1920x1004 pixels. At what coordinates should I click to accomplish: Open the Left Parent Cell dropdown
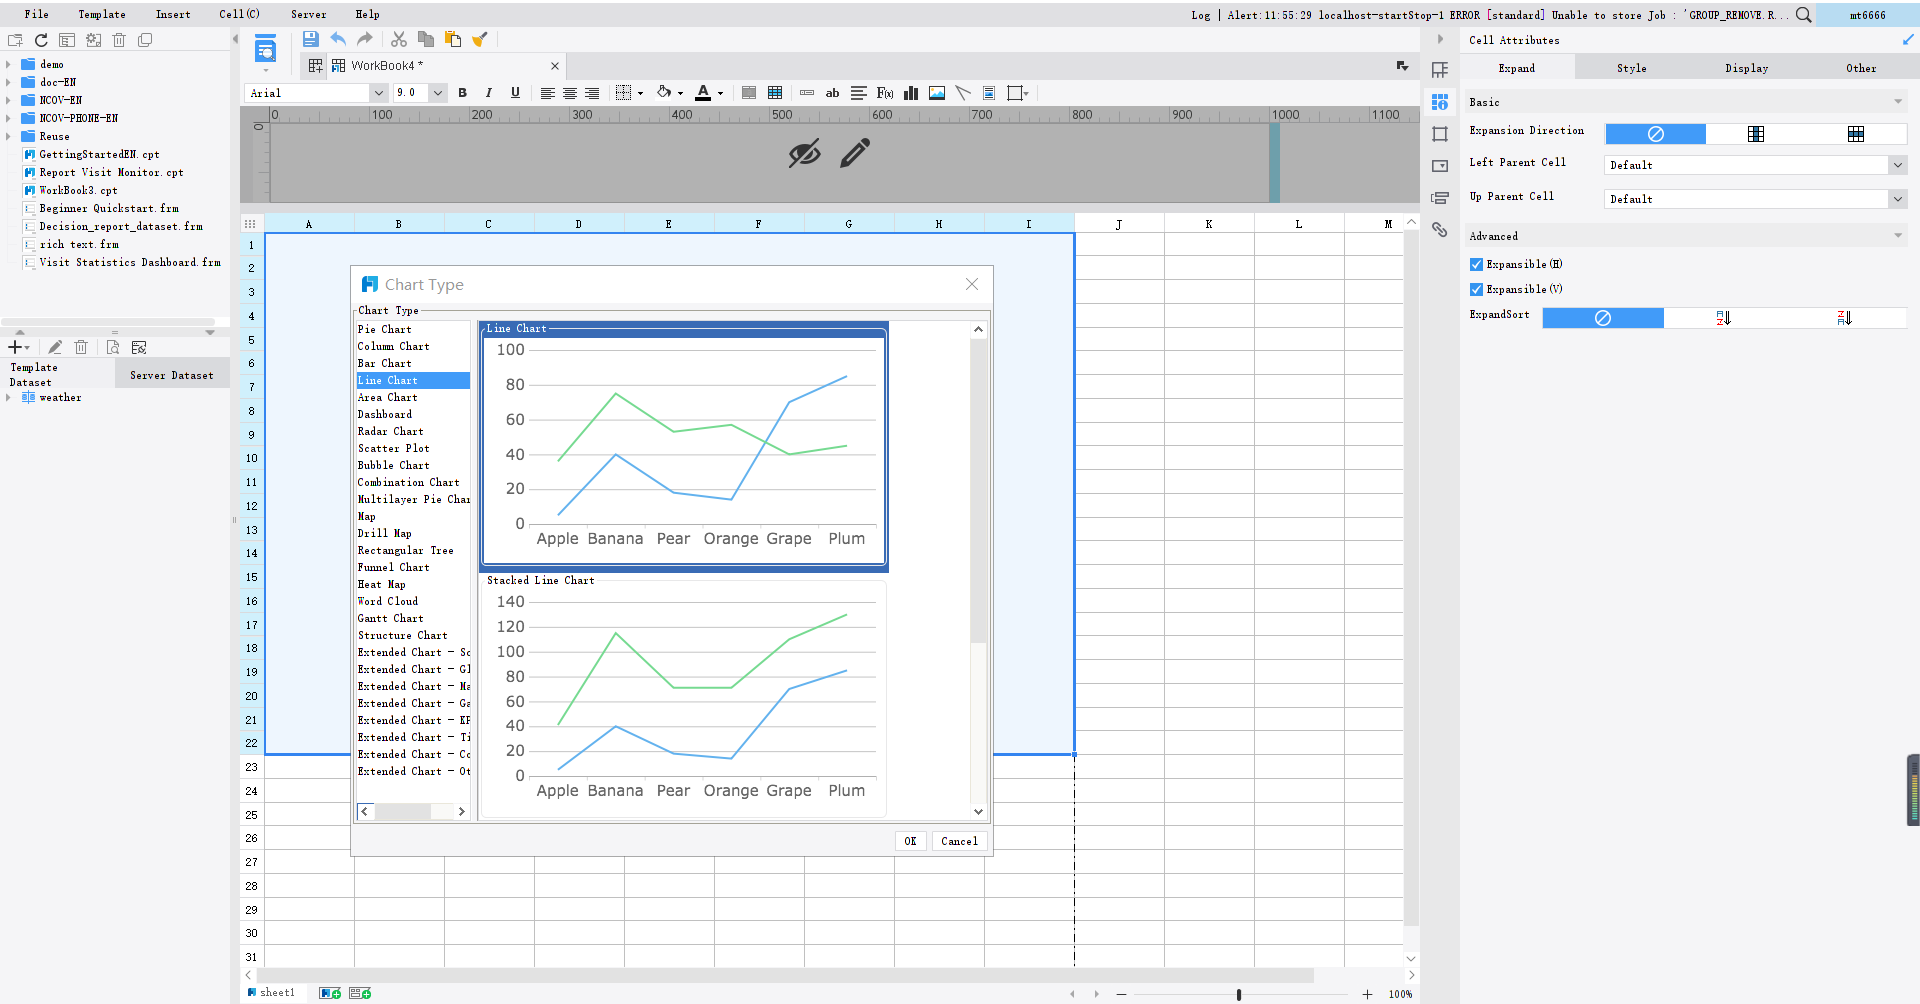(1897, 164)
